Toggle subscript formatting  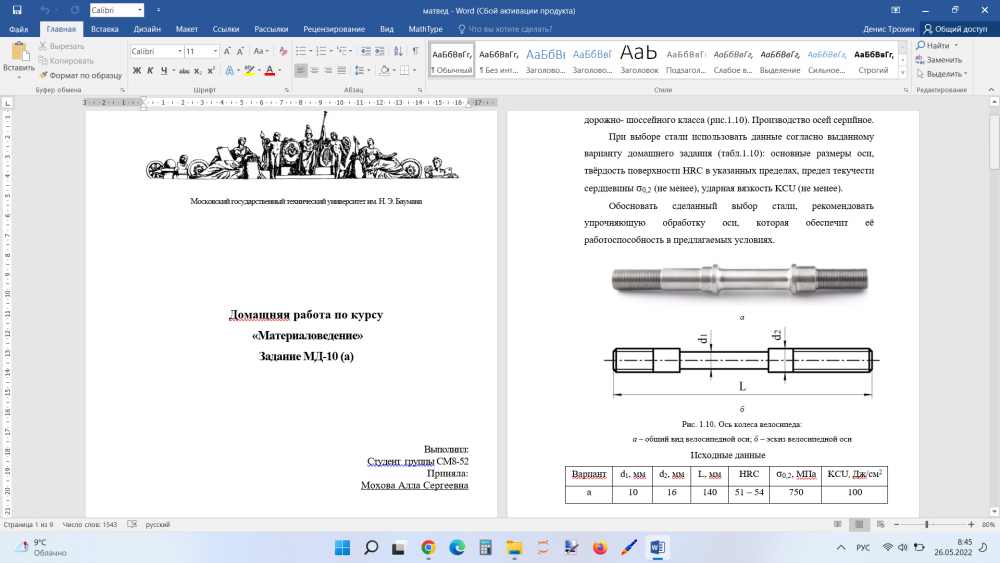197,70
